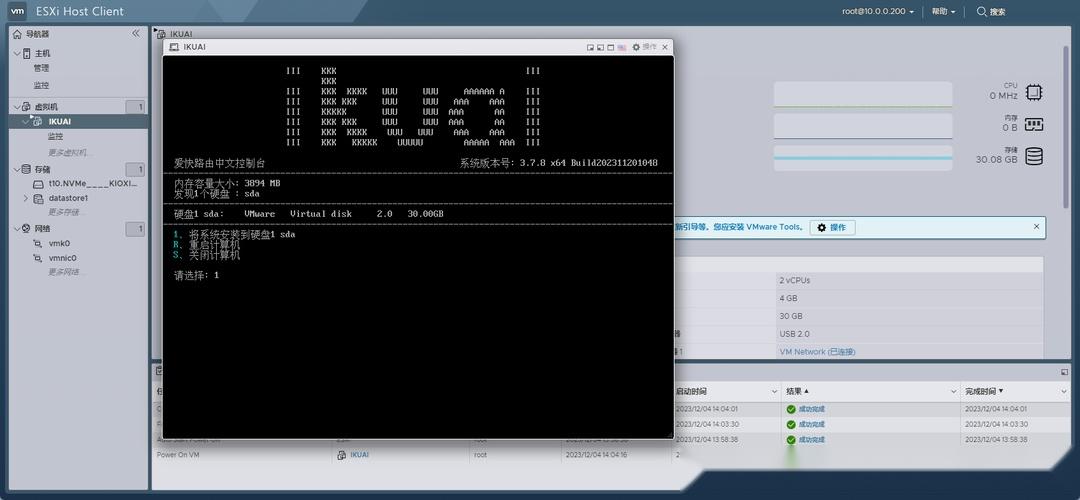
Task: Click second console window layout icon
Action: tap(601, 48)
